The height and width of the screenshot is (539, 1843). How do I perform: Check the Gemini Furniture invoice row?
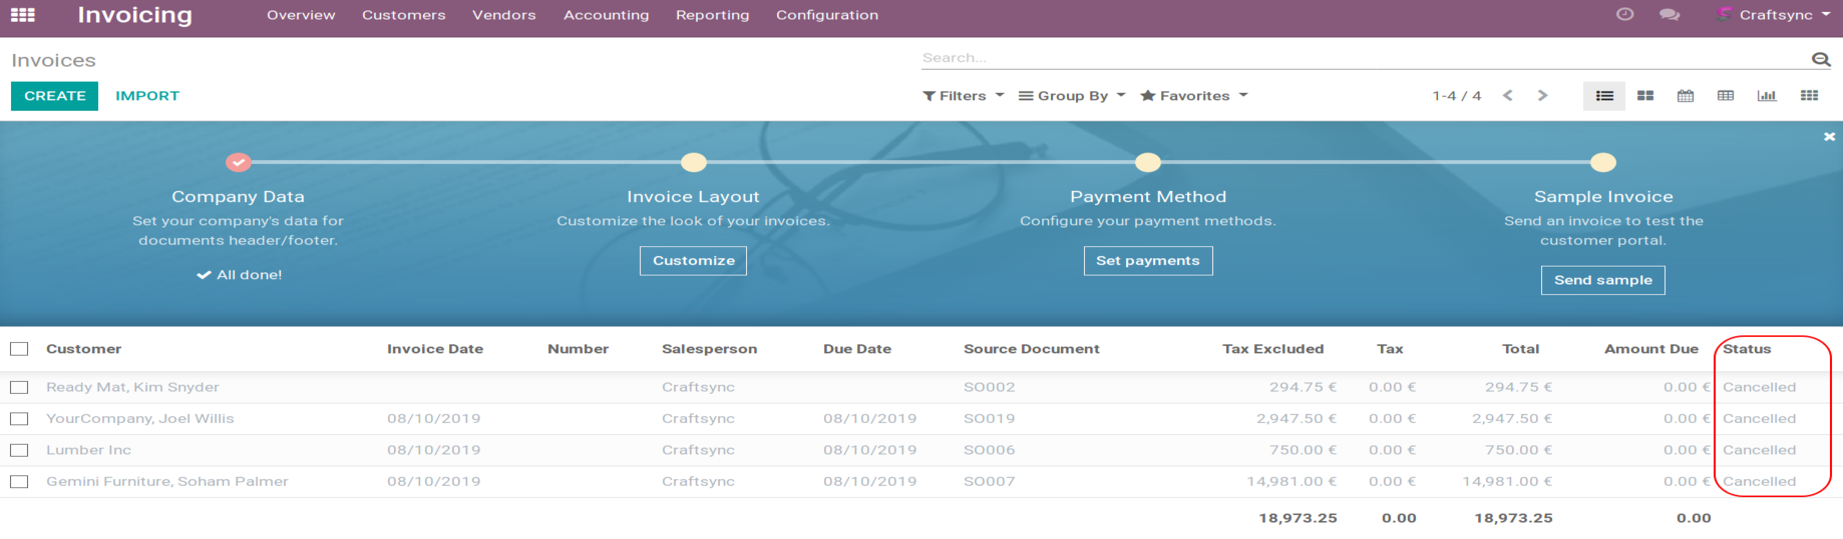coord(19,482)
